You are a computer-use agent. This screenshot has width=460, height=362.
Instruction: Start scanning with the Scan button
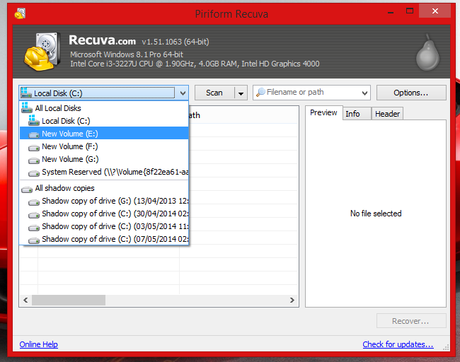214,93
